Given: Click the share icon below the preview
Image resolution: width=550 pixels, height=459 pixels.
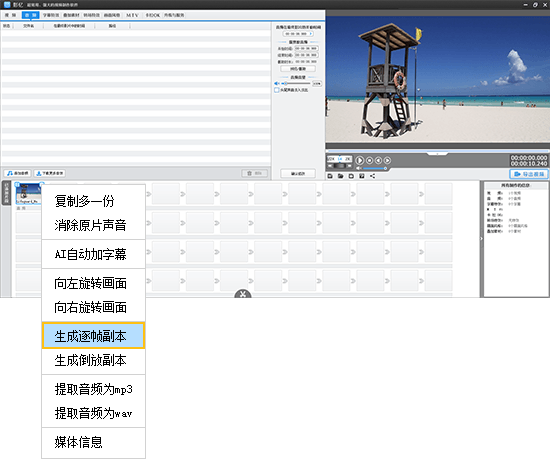Looking at the screenshot, I should click(373, 176).
